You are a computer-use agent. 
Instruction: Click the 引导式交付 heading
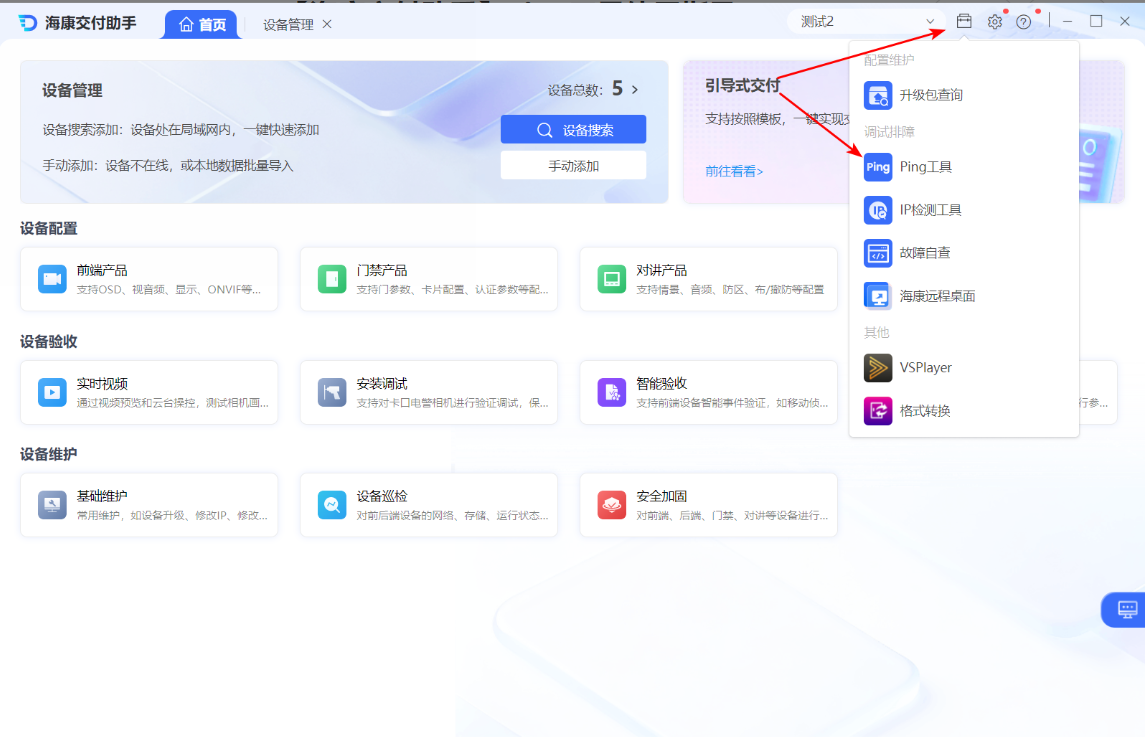(743, 86)
